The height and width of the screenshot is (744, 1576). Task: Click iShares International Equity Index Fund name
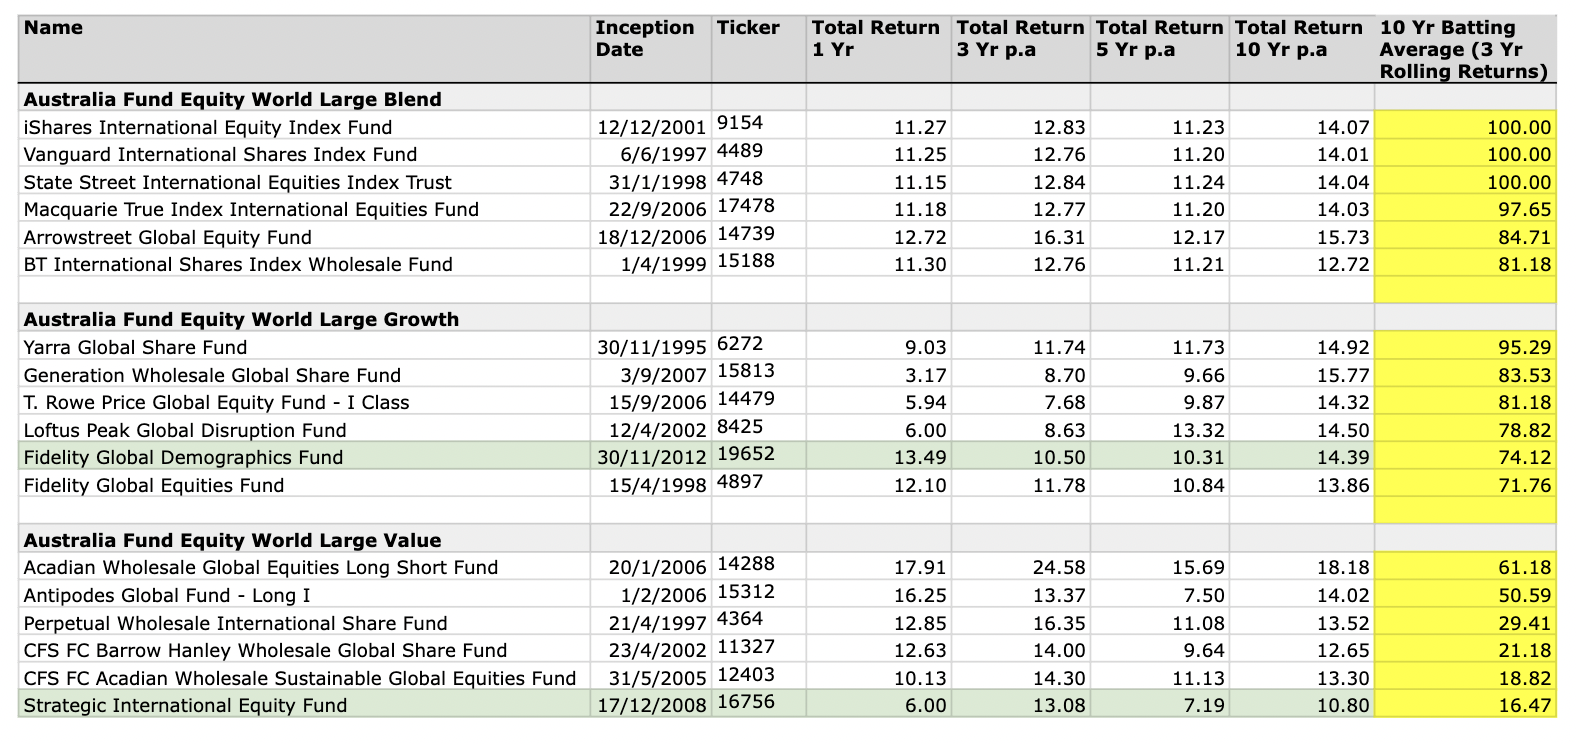tap(208, 127)
